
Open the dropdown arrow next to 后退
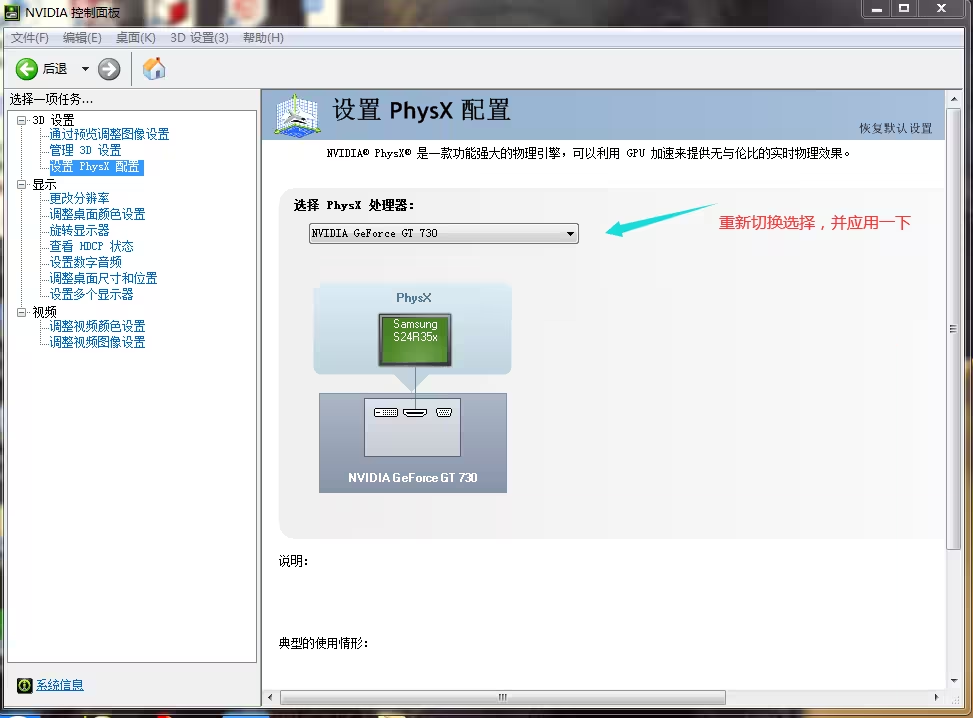pyautogui.click(x=85, y=69)
